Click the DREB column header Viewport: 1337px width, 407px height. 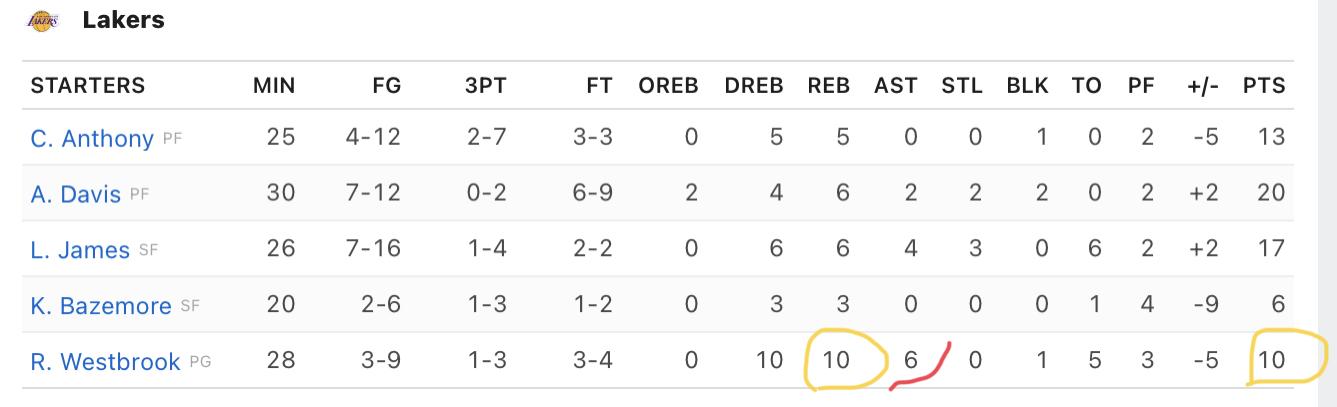click(754, 86)
